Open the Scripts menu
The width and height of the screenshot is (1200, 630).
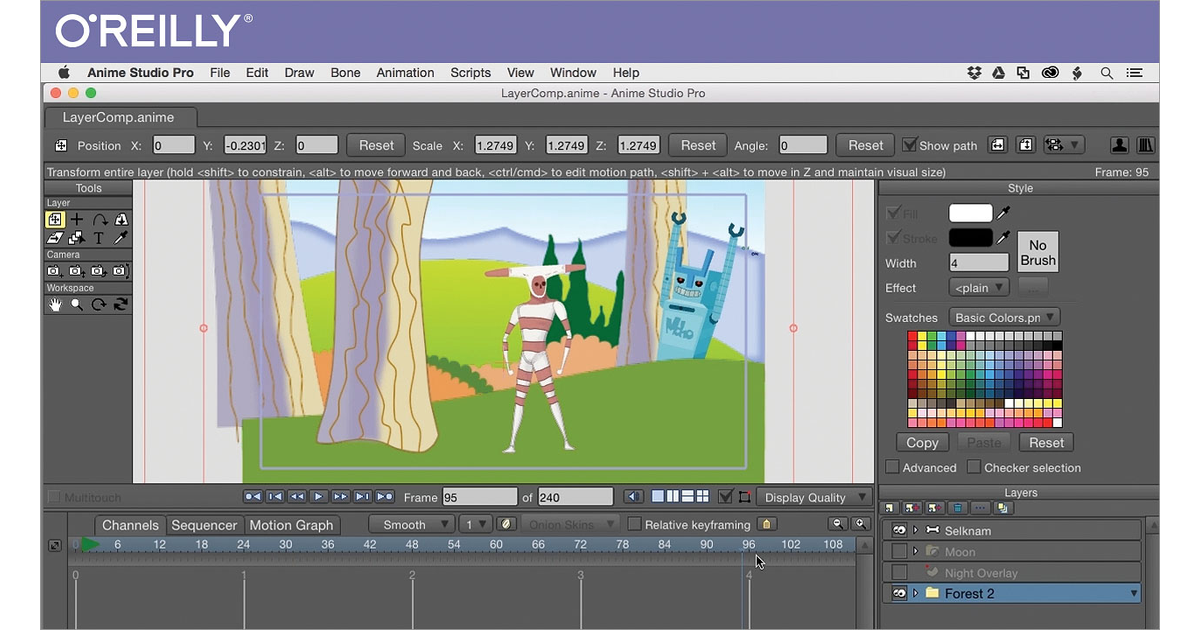(470, 73)
